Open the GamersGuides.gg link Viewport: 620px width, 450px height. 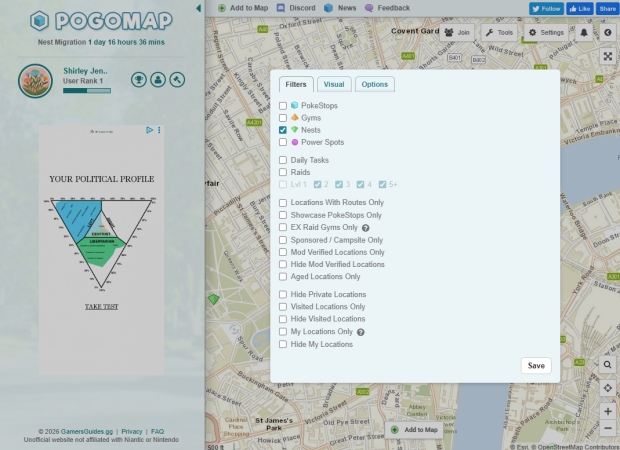point(87,431)
